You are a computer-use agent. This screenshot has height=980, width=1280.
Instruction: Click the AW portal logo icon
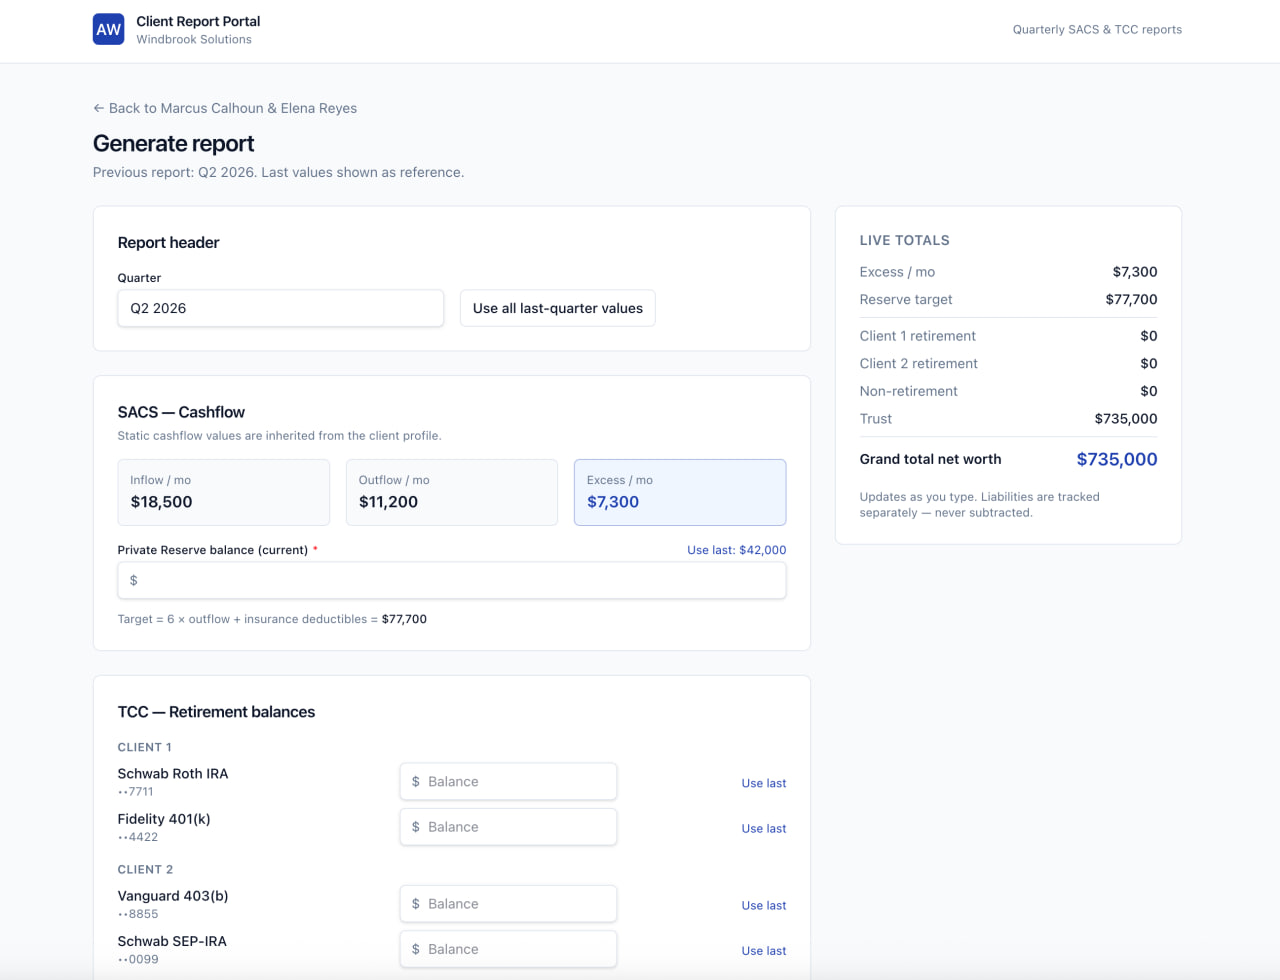[108, 29]
